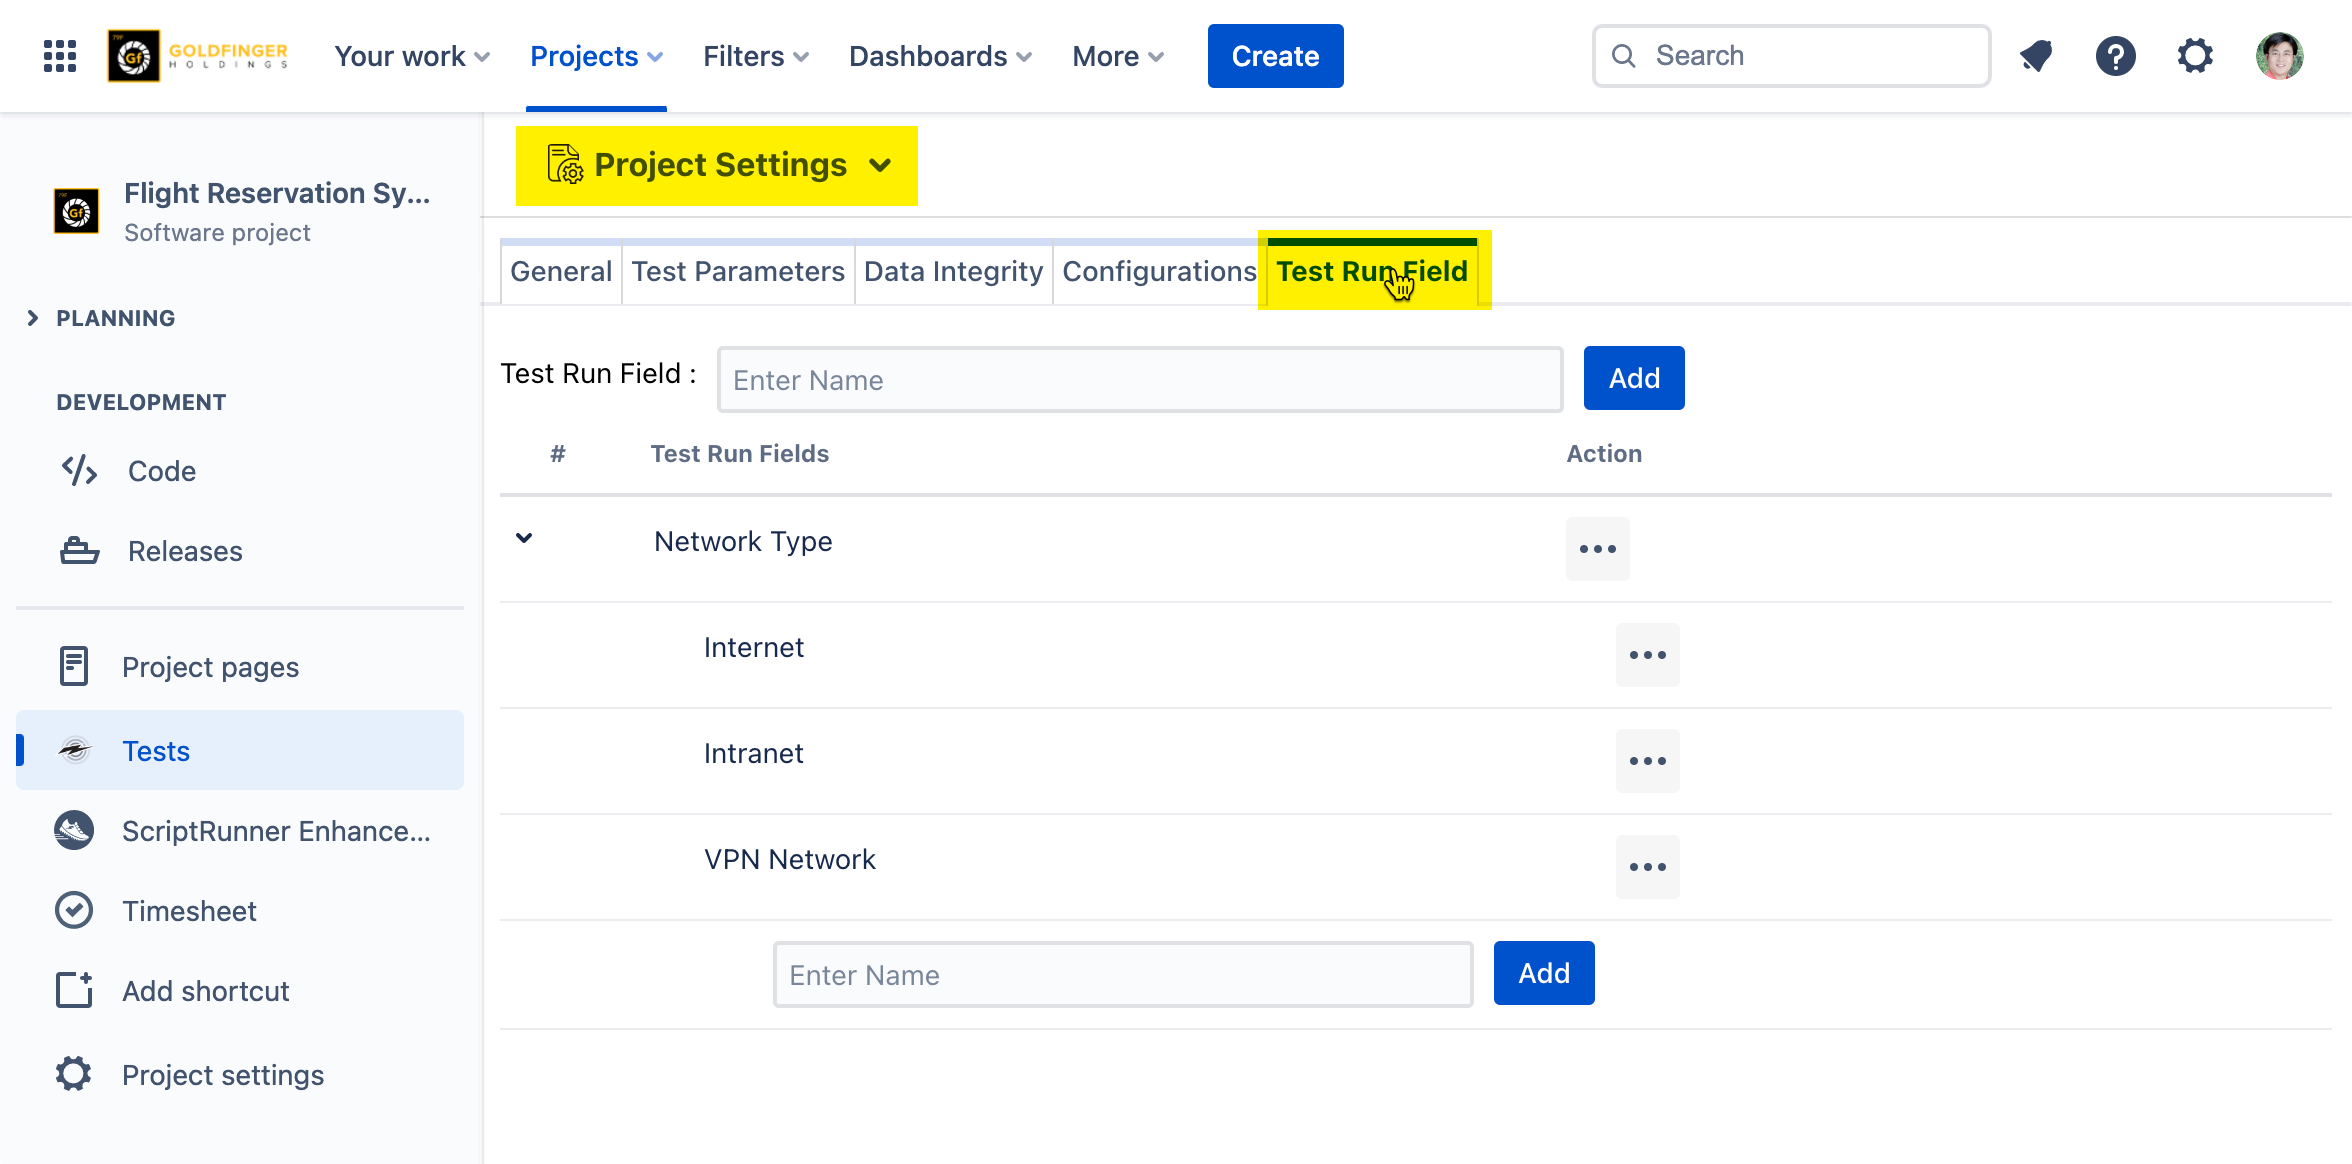This screenshot has height=1164, width=2352.
Task: Open Releases in the sidebar
Action: pyautogui.click(x=185, y=551)
